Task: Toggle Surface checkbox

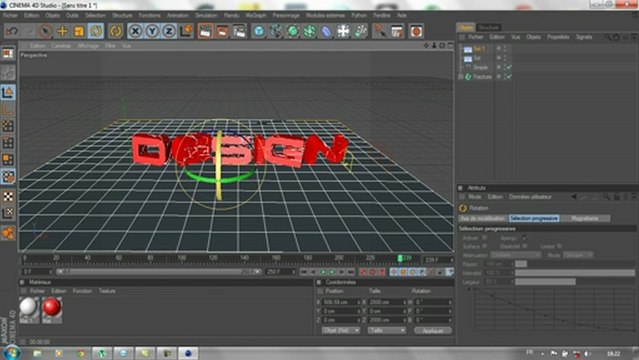Action: [485, 246]
